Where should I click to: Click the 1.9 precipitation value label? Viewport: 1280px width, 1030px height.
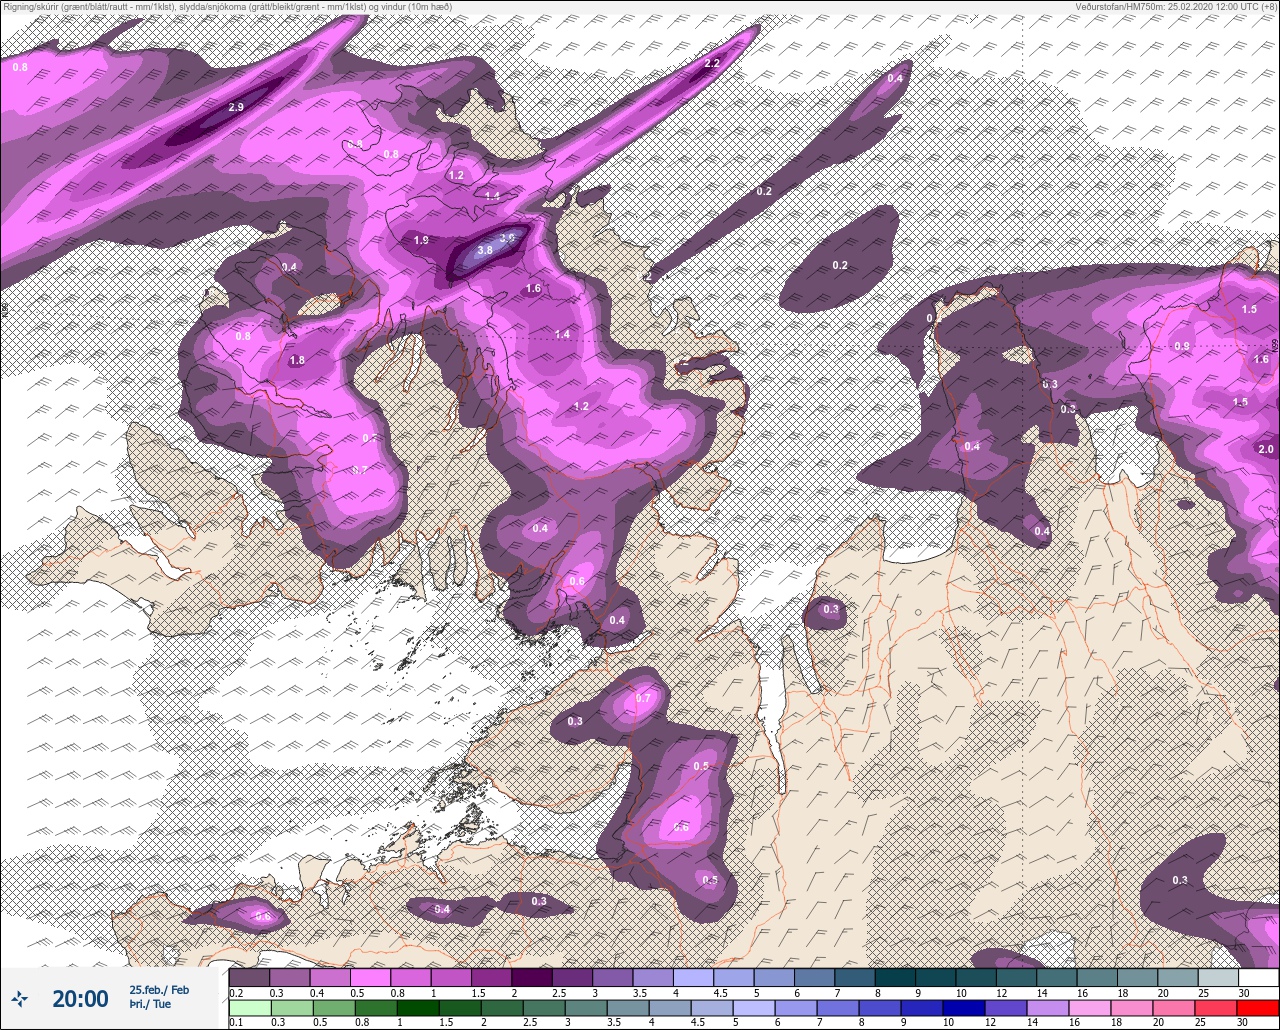421,240
